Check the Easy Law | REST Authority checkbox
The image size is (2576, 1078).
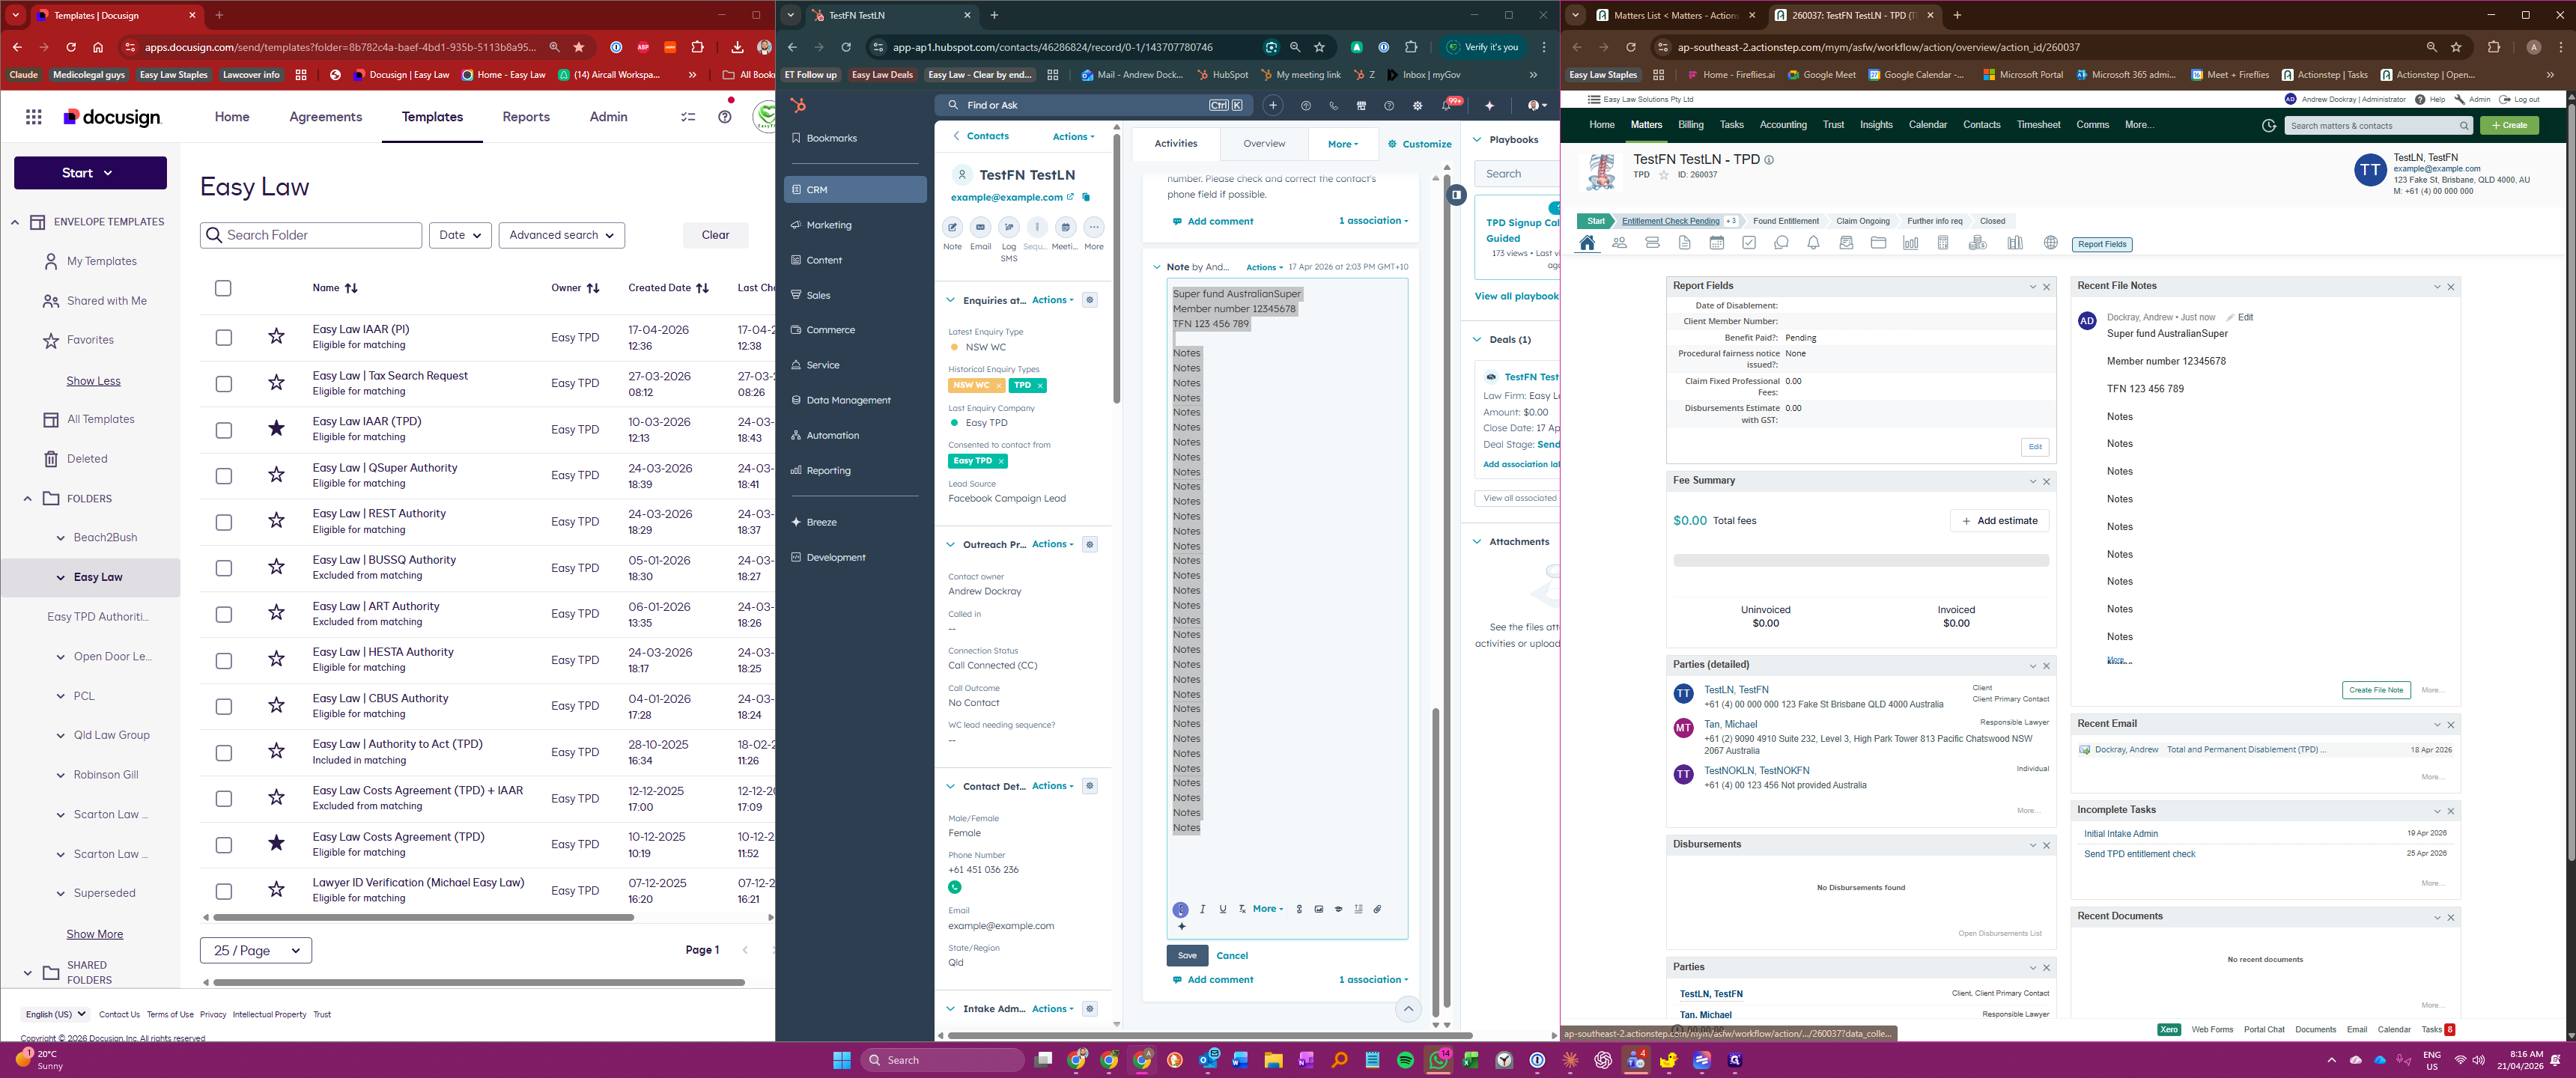pyautogui.click(x=223, y=522)
